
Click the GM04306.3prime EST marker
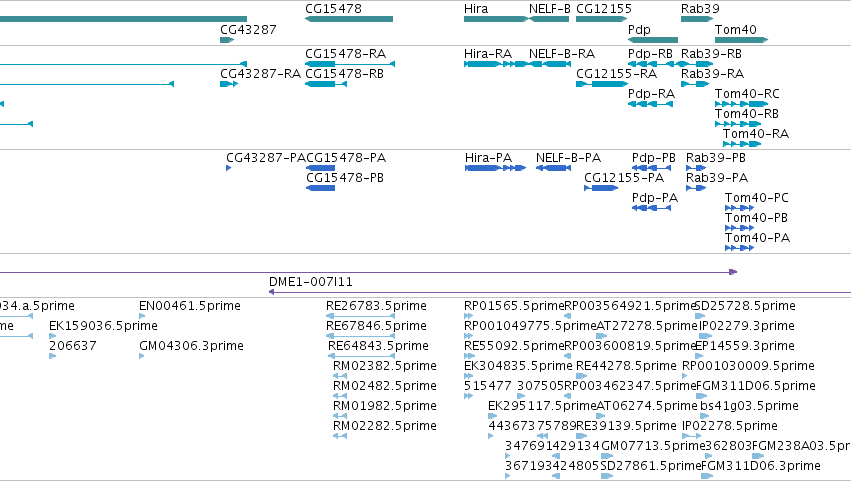pos(142,356)
